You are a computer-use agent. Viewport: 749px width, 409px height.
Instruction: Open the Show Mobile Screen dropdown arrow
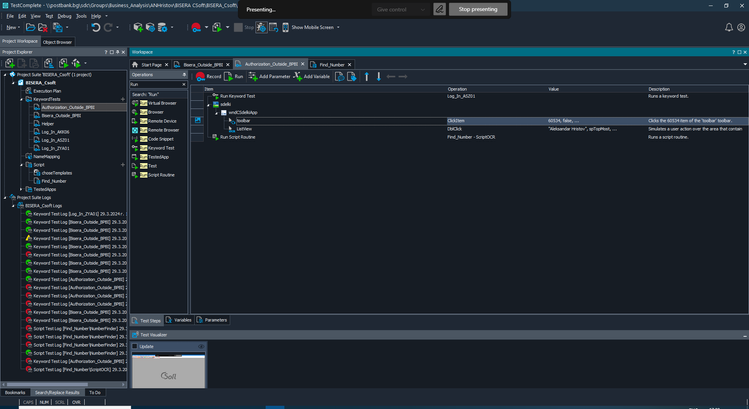click(x=338, y=28)
